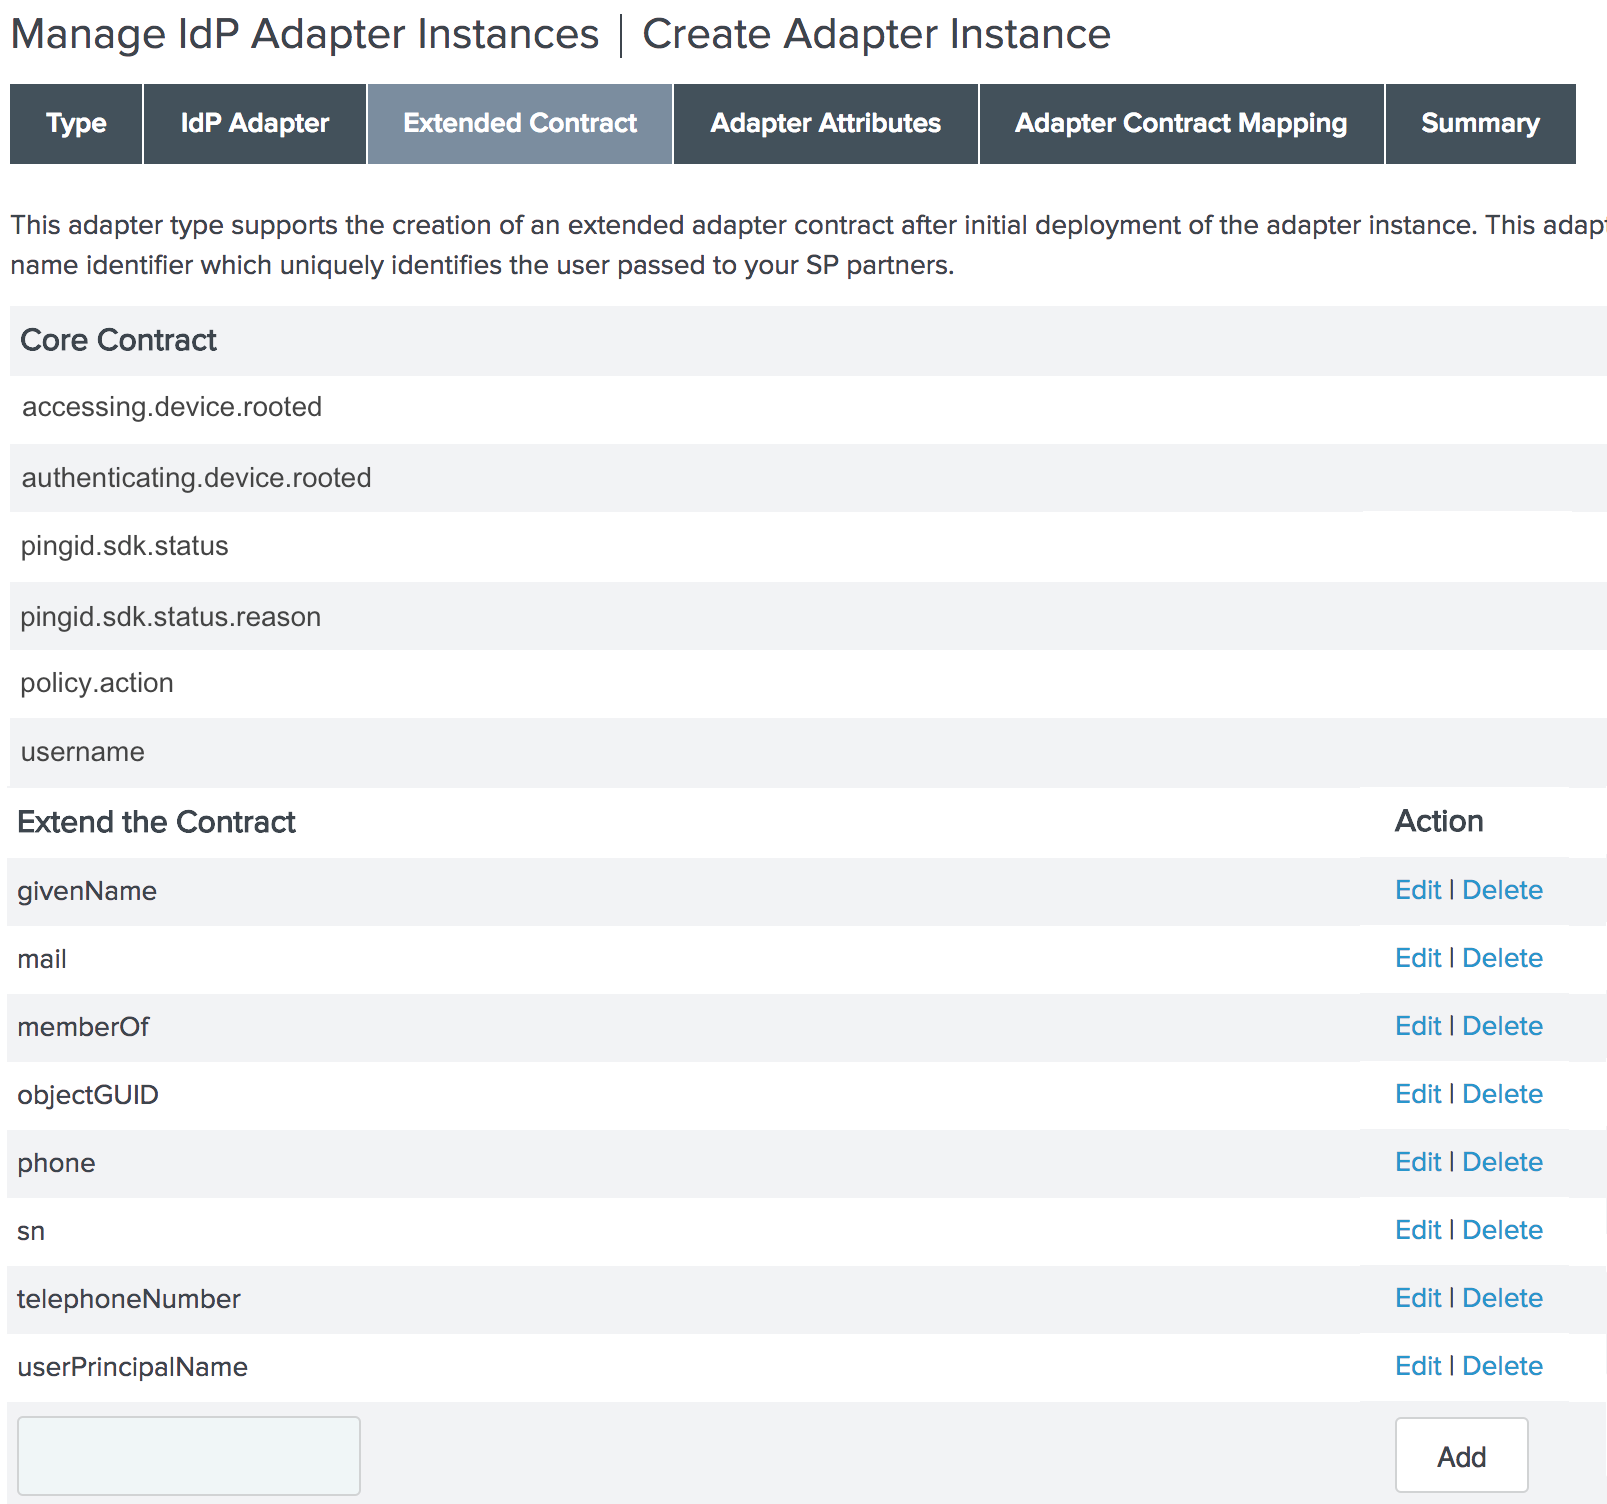
Task: Edit the sn attribute
Action: (1418, 1230)
